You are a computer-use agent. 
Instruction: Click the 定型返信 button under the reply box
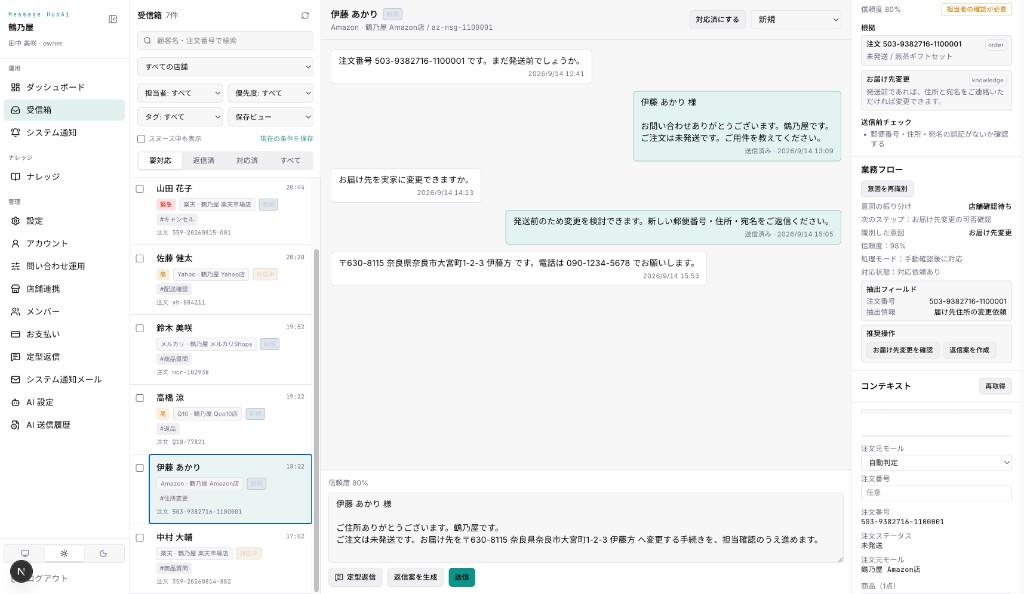point(355,577)
